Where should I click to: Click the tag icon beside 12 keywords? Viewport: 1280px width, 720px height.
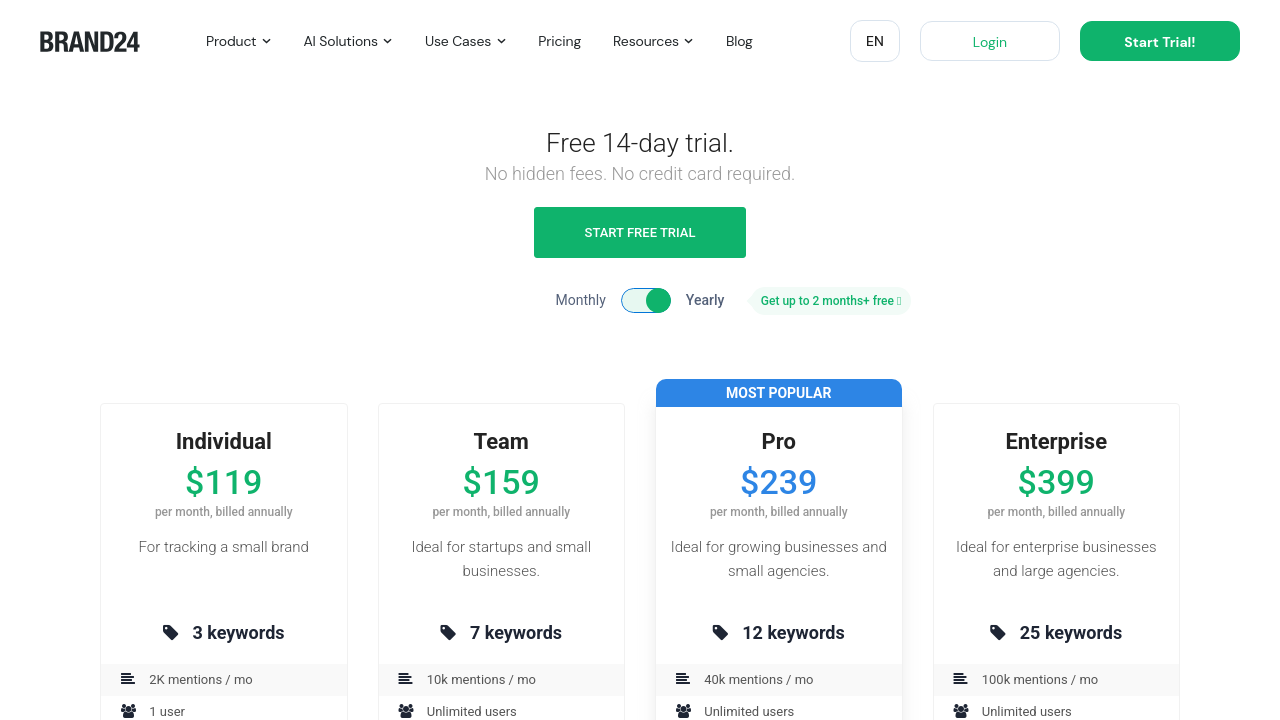720,633
